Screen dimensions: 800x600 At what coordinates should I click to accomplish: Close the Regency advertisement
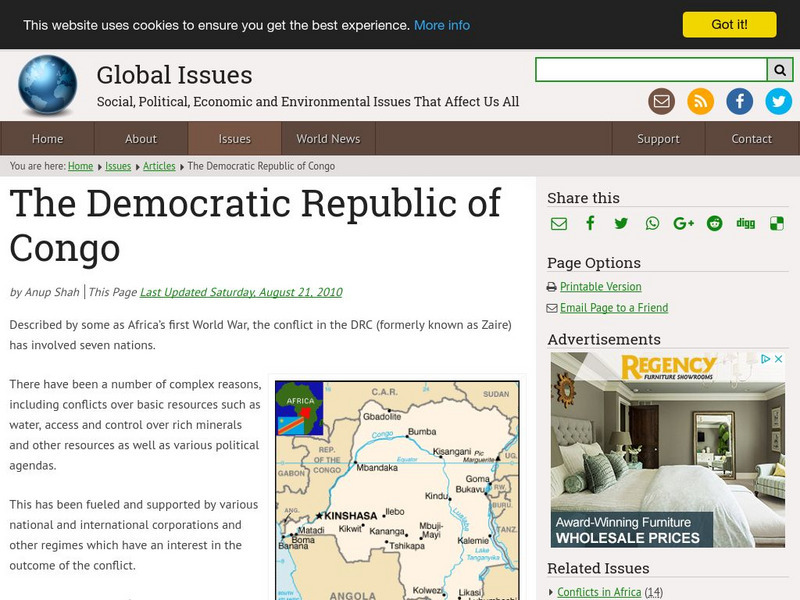point(777,360)
